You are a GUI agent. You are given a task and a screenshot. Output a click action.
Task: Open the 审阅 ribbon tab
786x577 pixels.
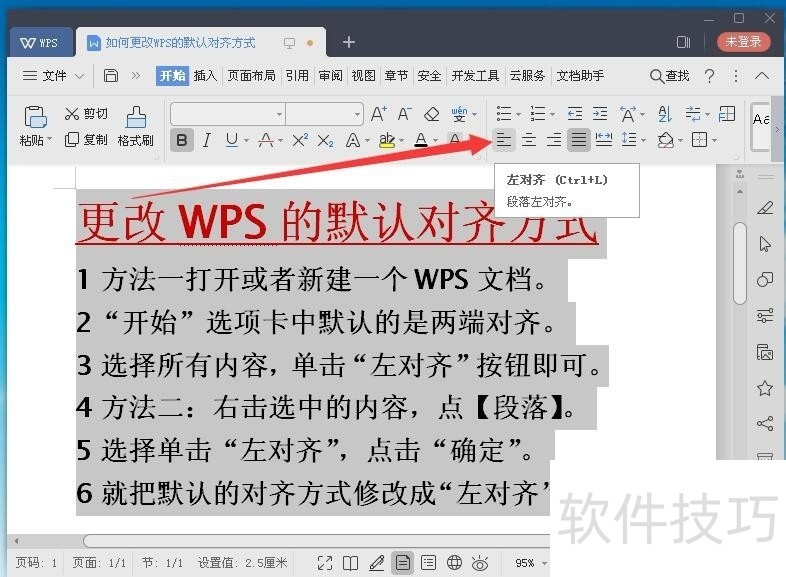[330, 76]
